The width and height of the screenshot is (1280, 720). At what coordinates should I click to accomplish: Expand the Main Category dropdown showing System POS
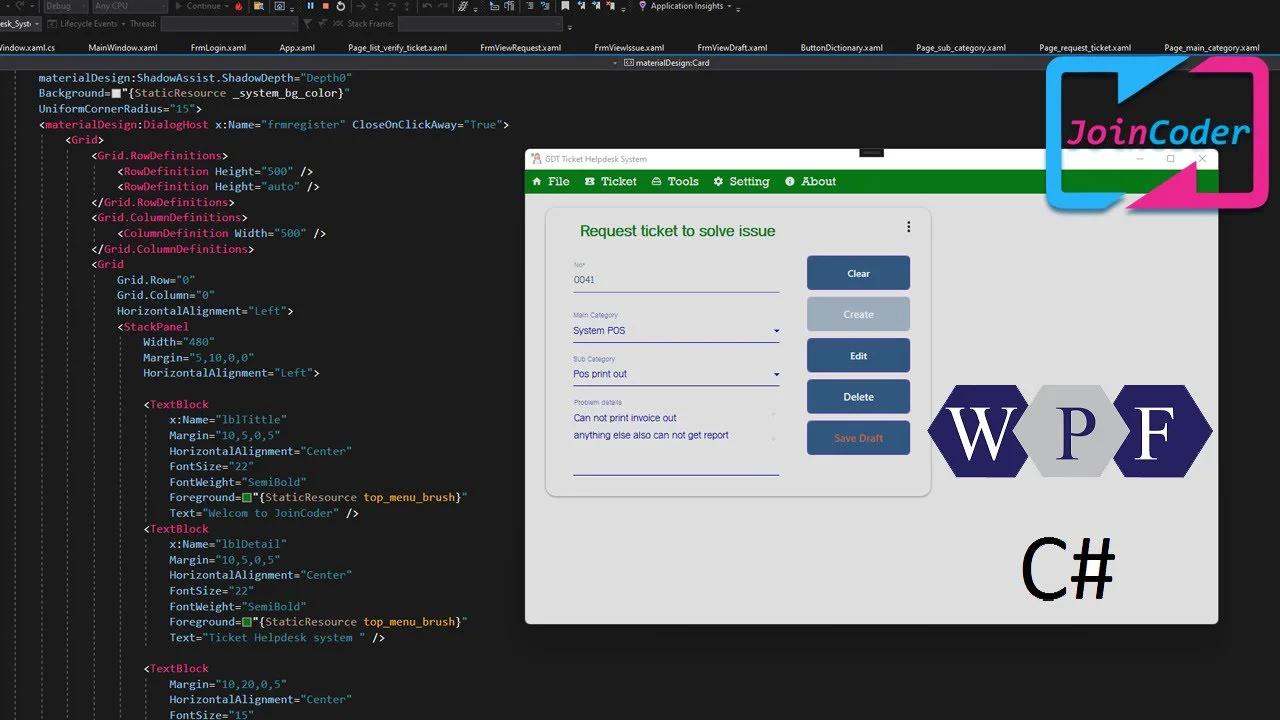pos(776,330)
